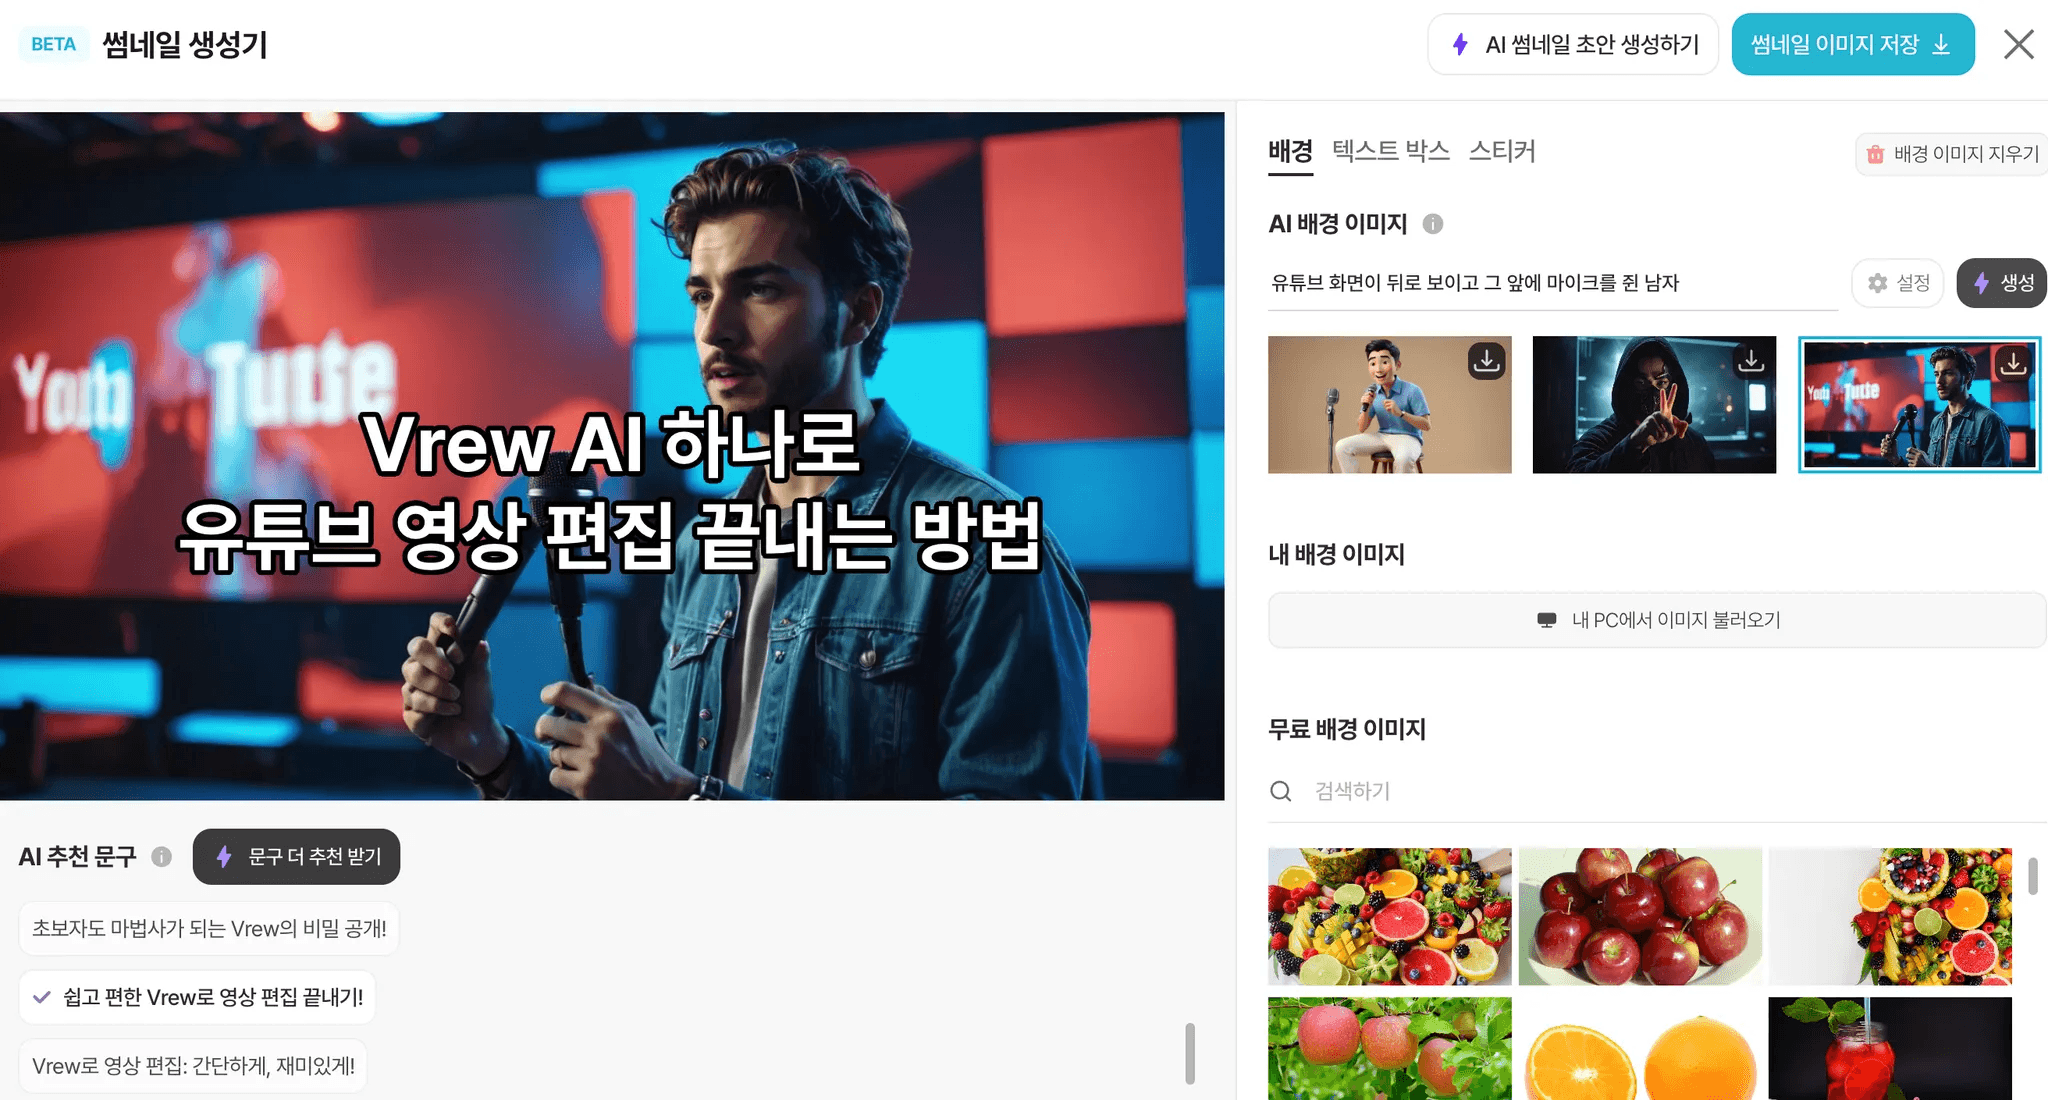Click the AI 썸네일 초안 생성하기 button
This screenshot has height=1100, width=2048.
click(1572, 44)
